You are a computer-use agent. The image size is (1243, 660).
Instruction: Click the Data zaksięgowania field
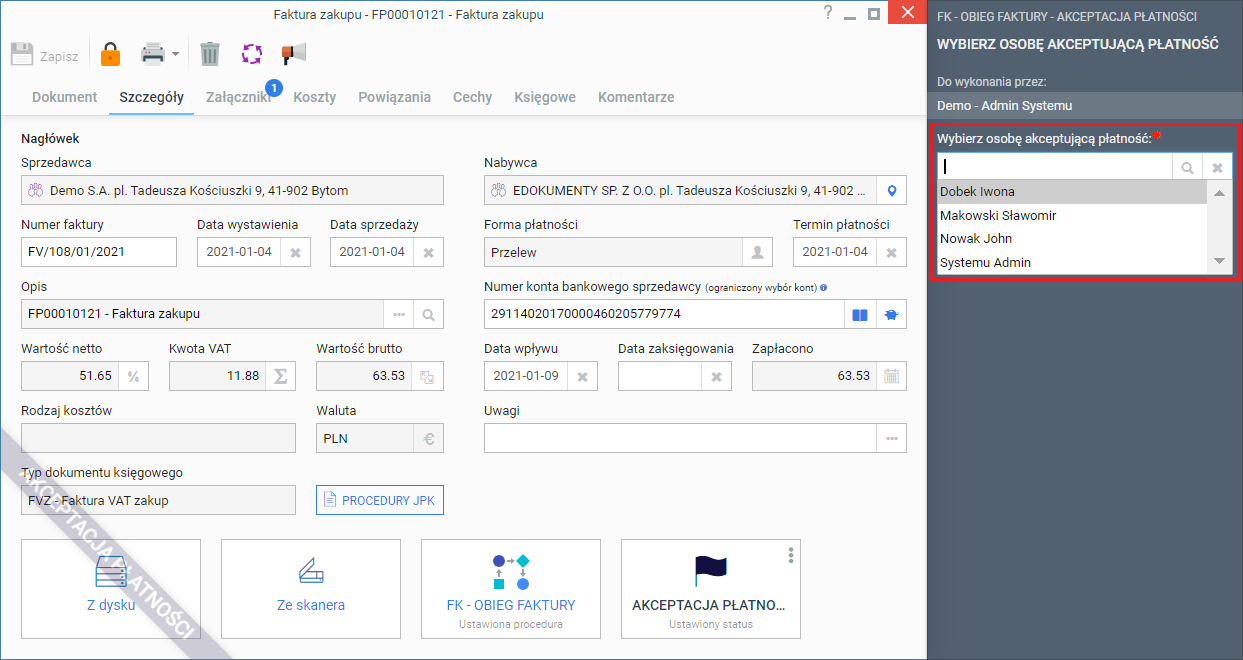[x=660, y=376]
